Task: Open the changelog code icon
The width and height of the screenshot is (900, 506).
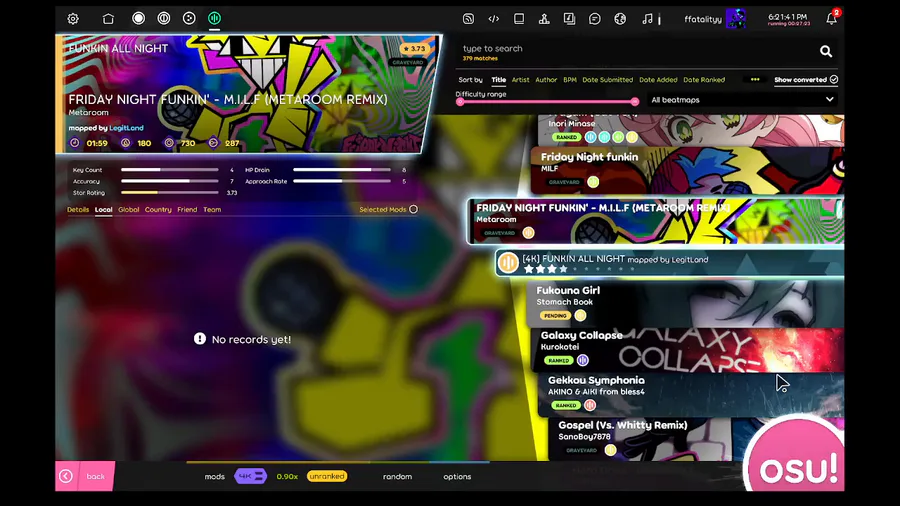Action: tap(494, 19)
